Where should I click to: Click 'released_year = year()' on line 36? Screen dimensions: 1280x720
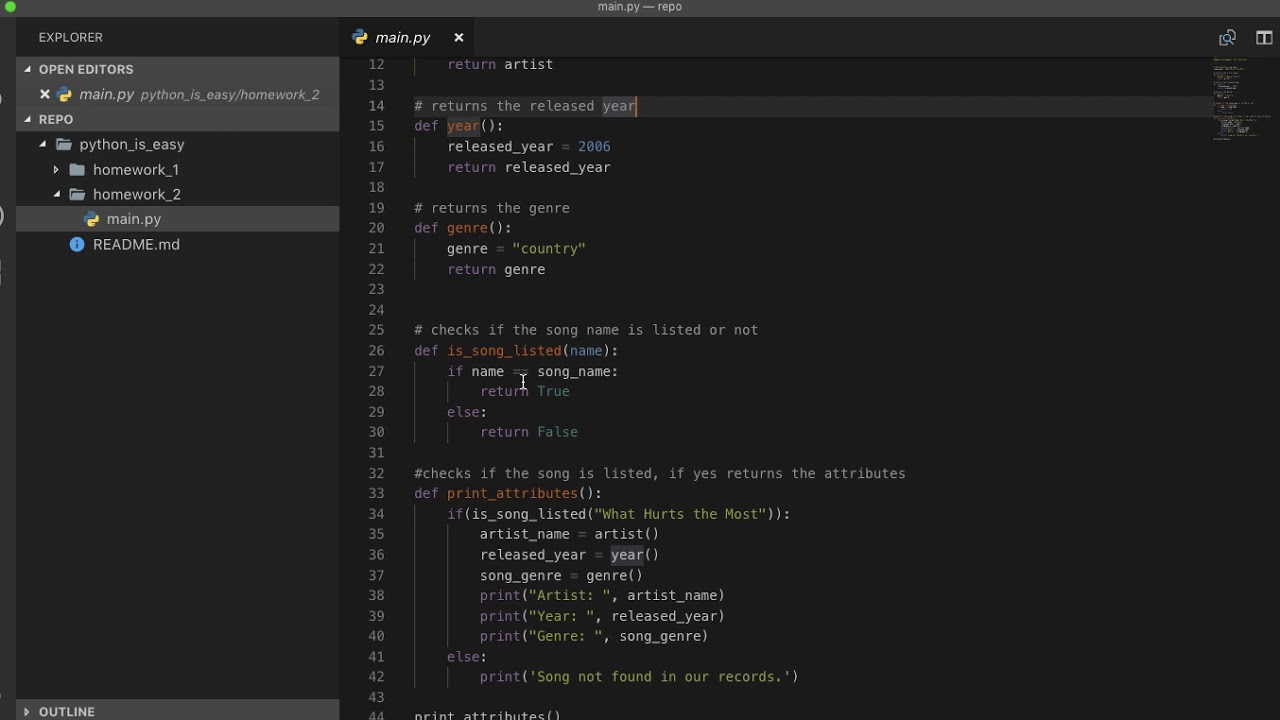pyautogui.click(x=569, y=555)
